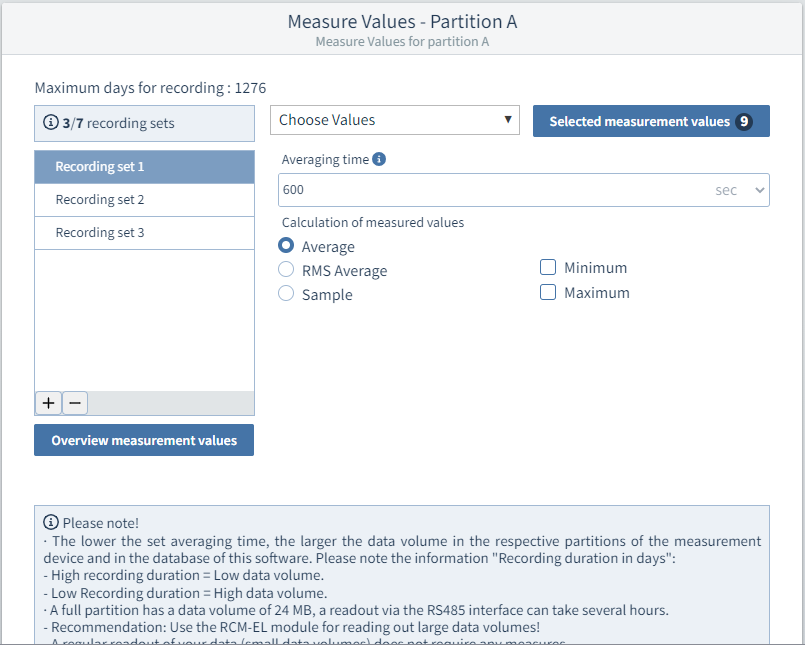Click the 24 MB full partition note line

(x=356, y=610)
